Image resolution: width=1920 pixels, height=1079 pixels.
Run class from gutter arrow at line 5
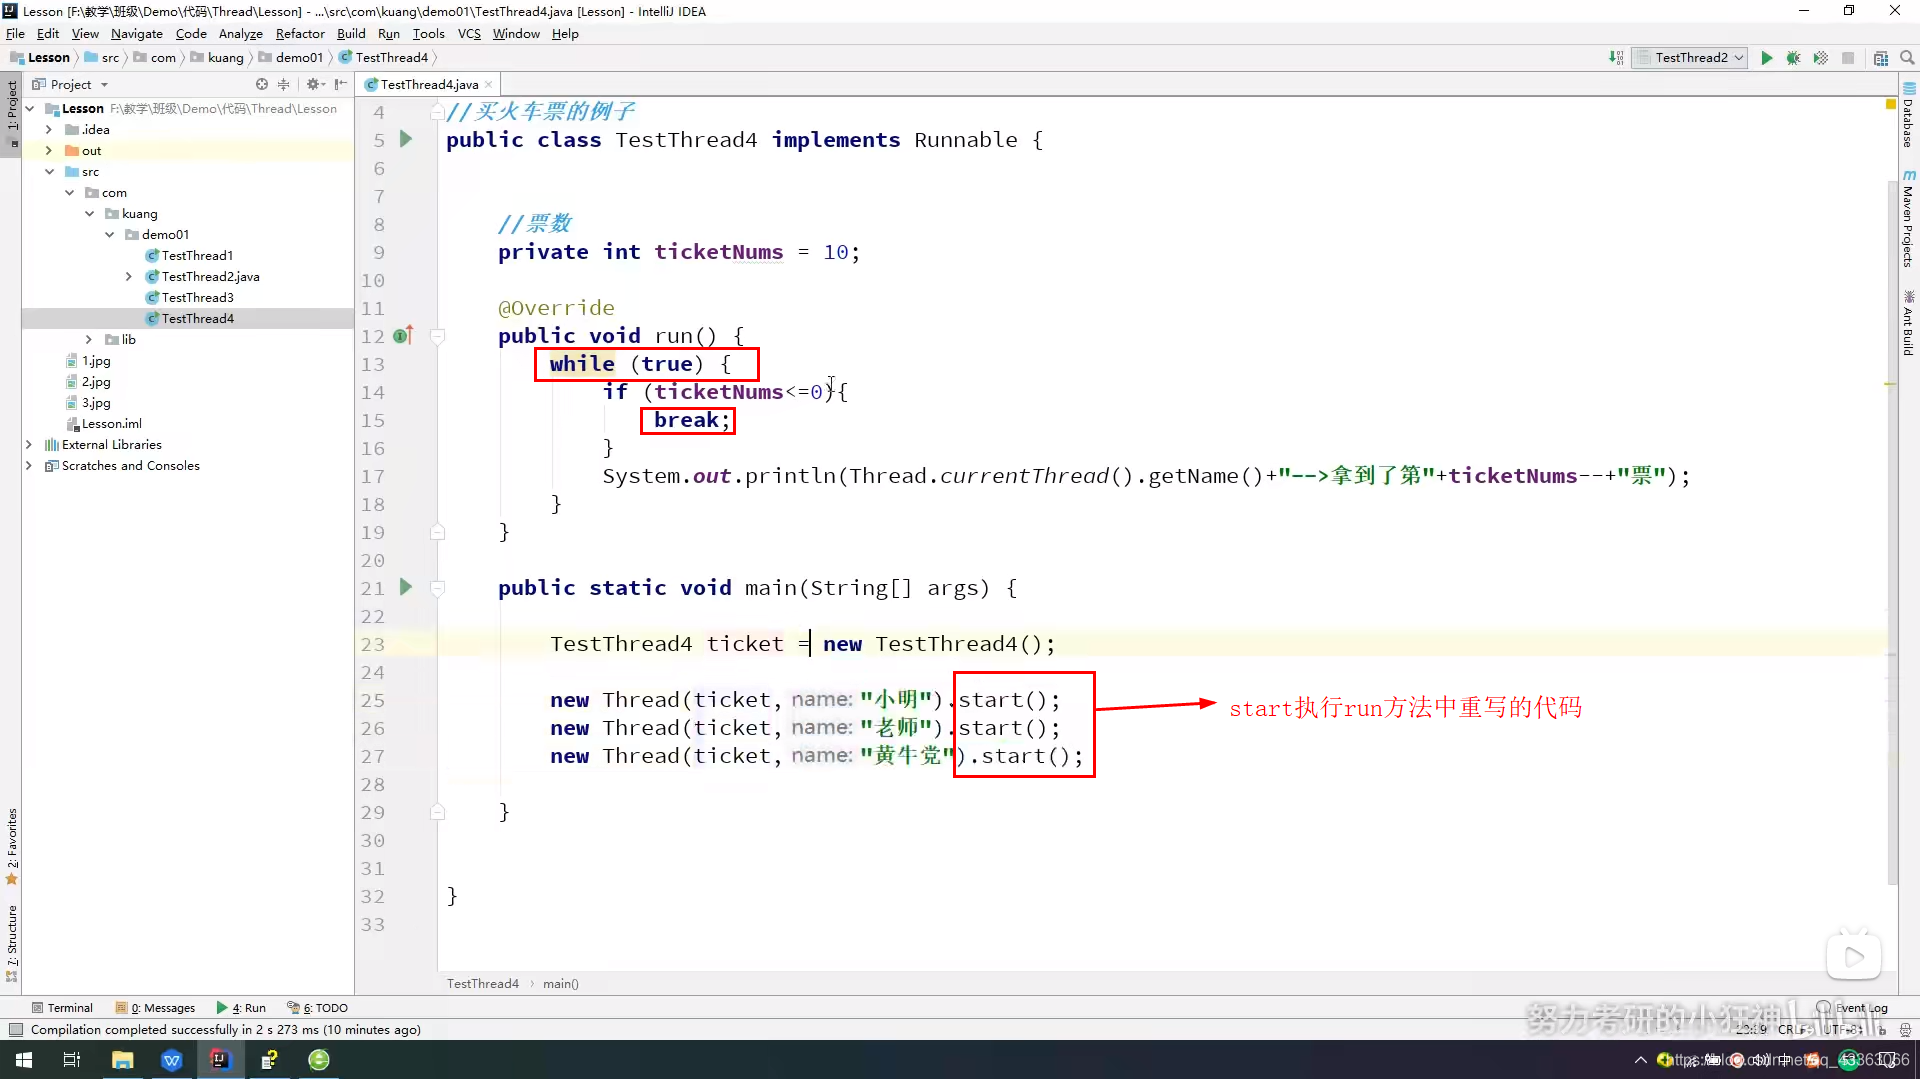[406, 140]
